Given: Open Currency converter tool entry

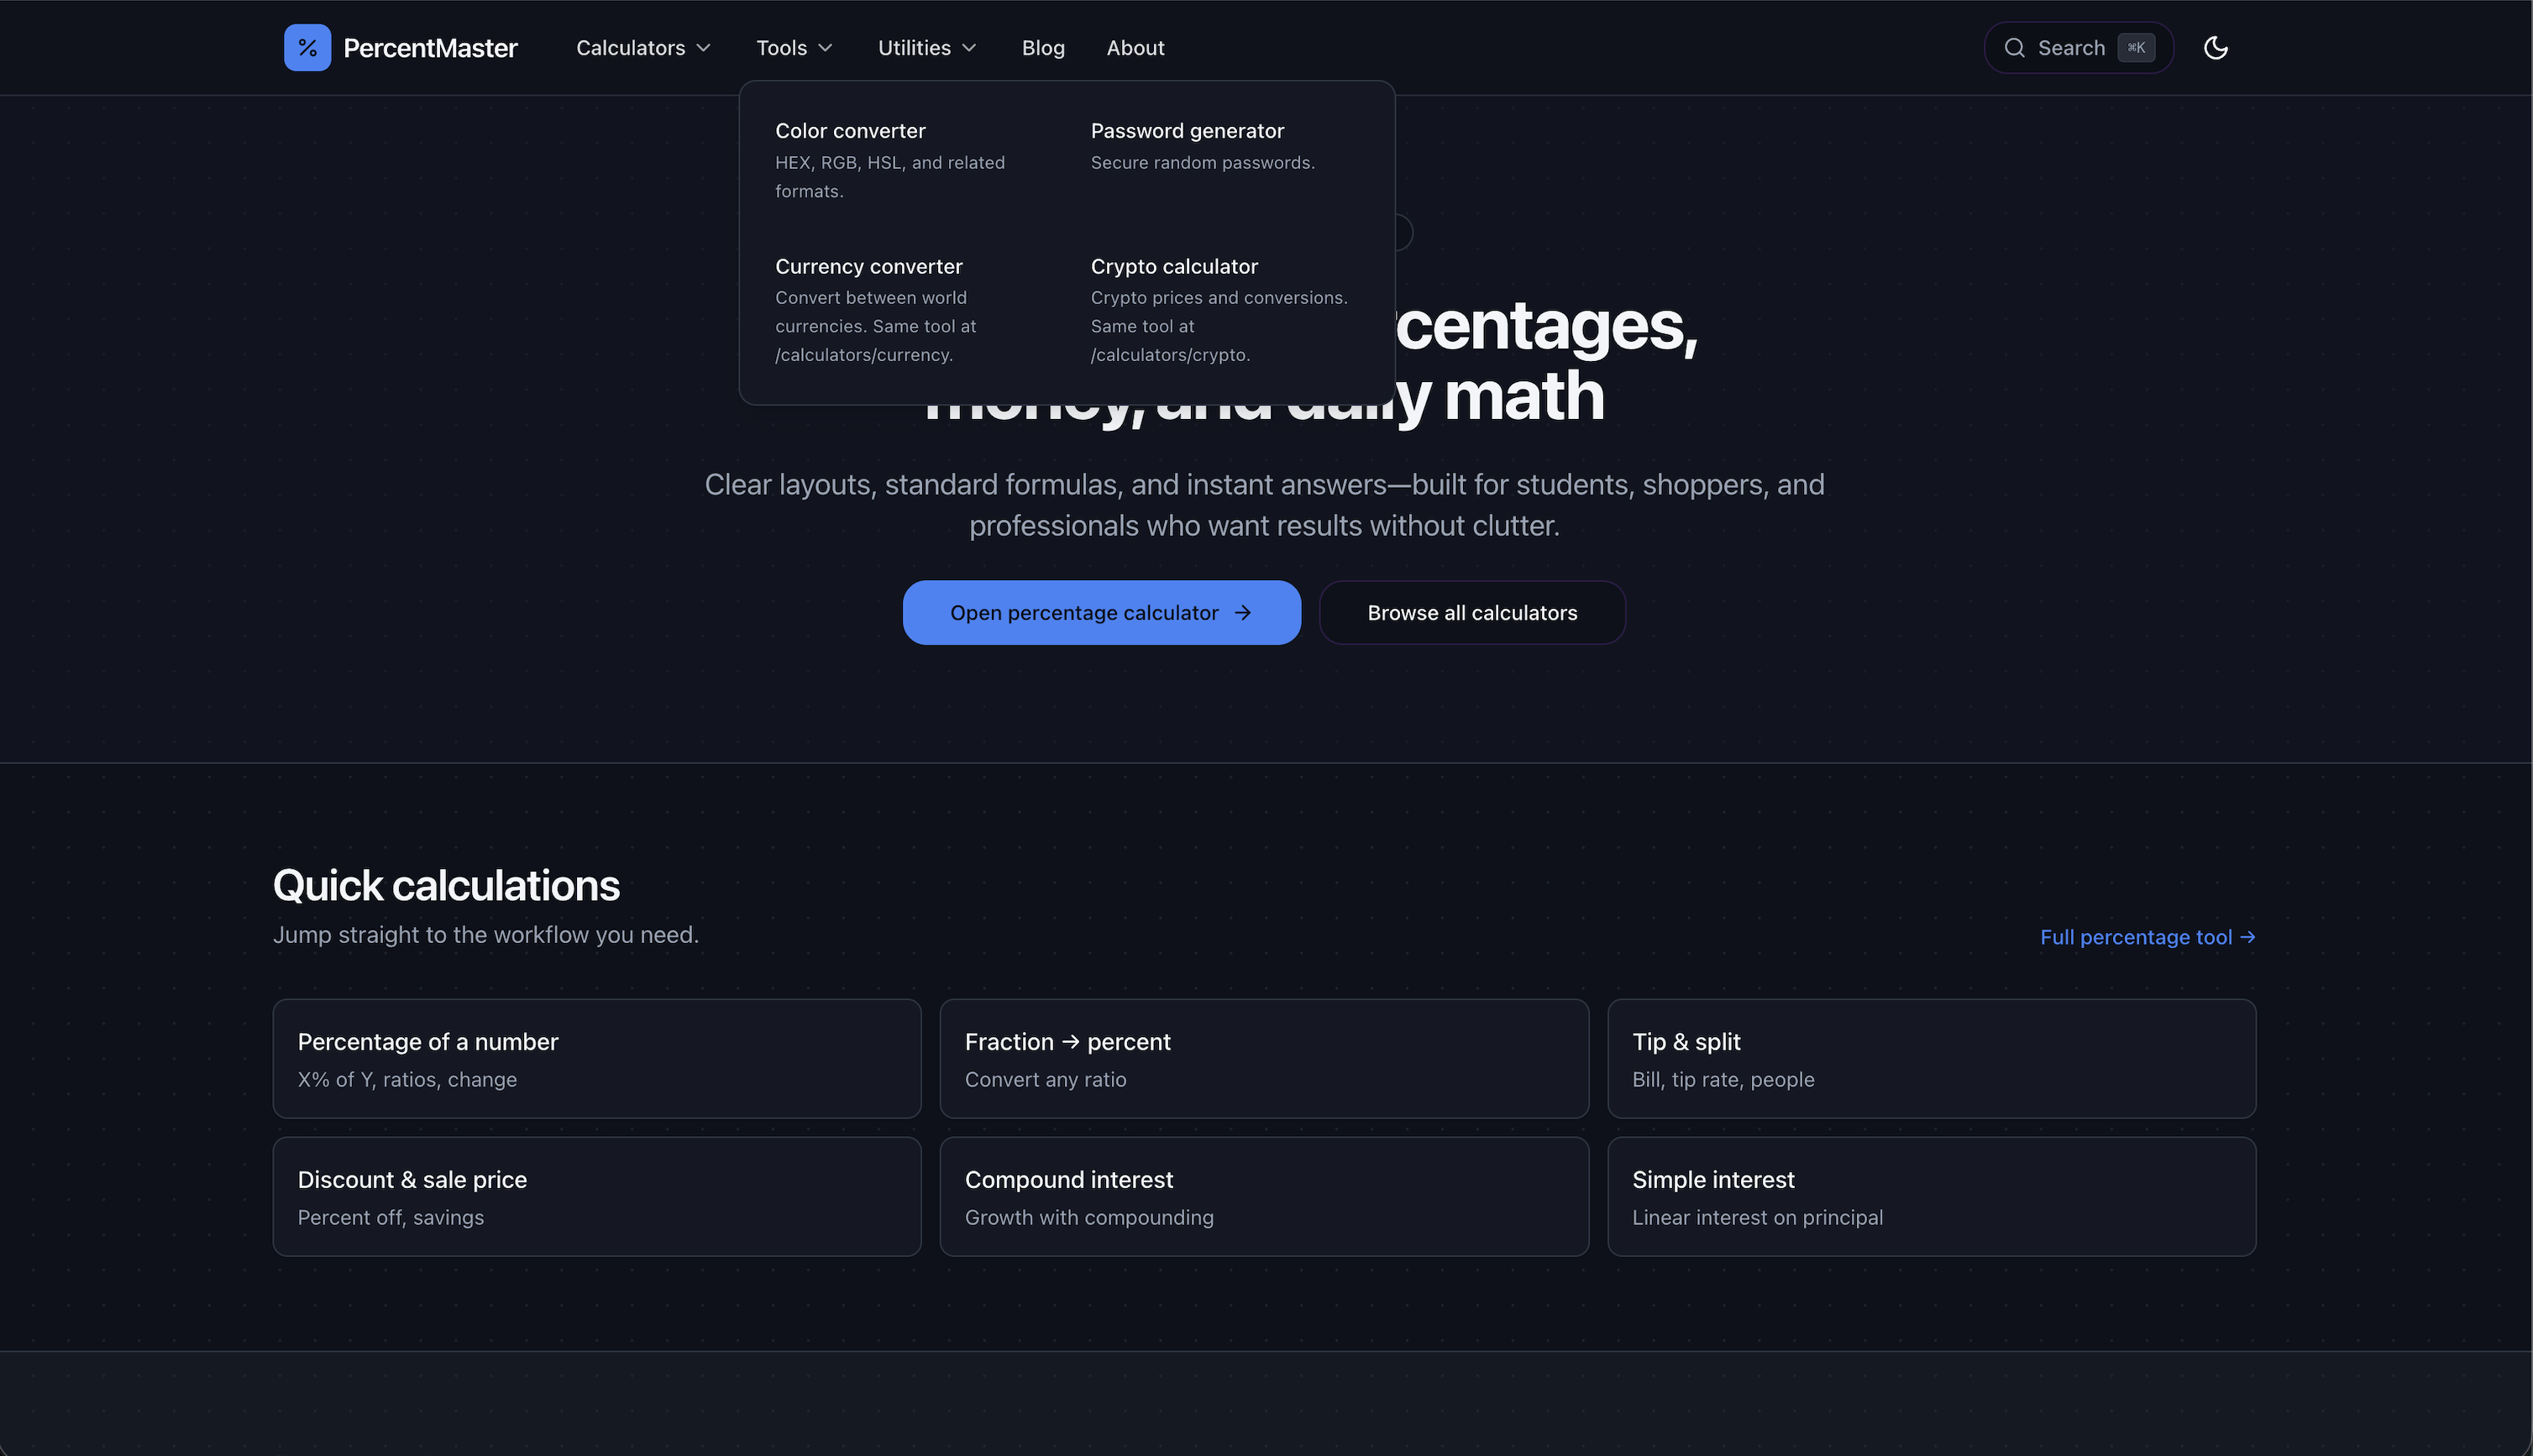Looking at the screenshot, I should click(868, 267).
